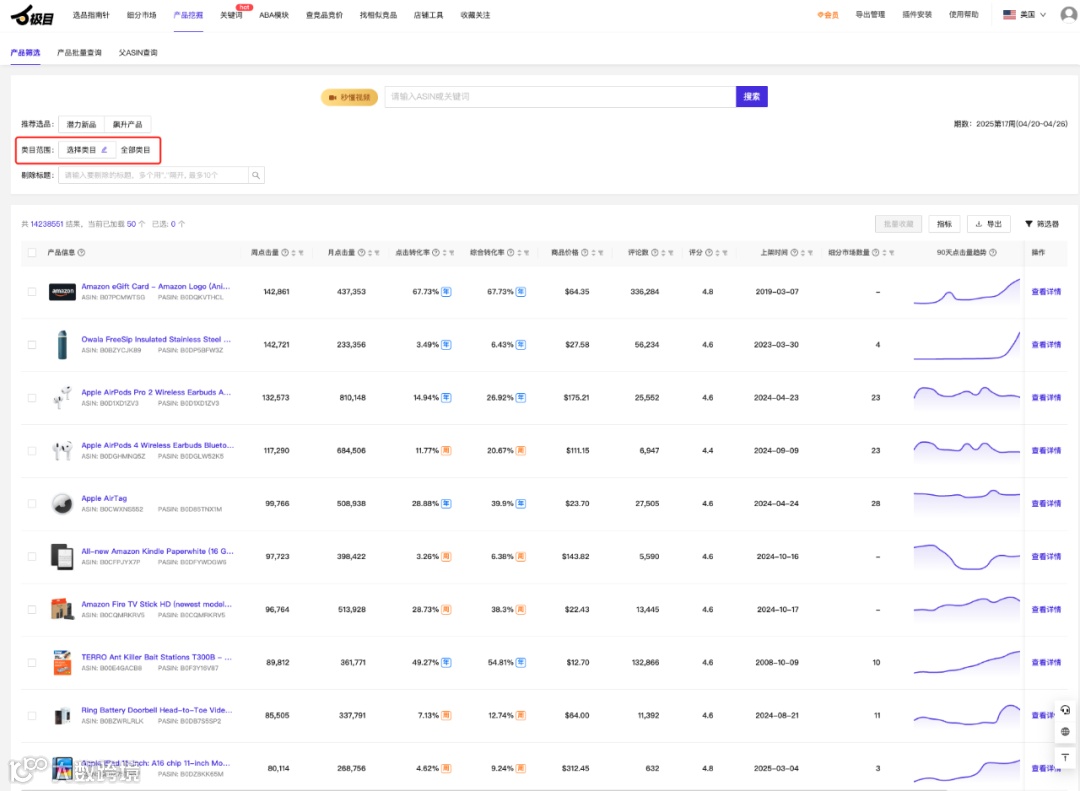The image size is (1080, 791).
Task: Click filter icon in 上架时间 header
Action: pyautogui.click(x=810, y=253)
